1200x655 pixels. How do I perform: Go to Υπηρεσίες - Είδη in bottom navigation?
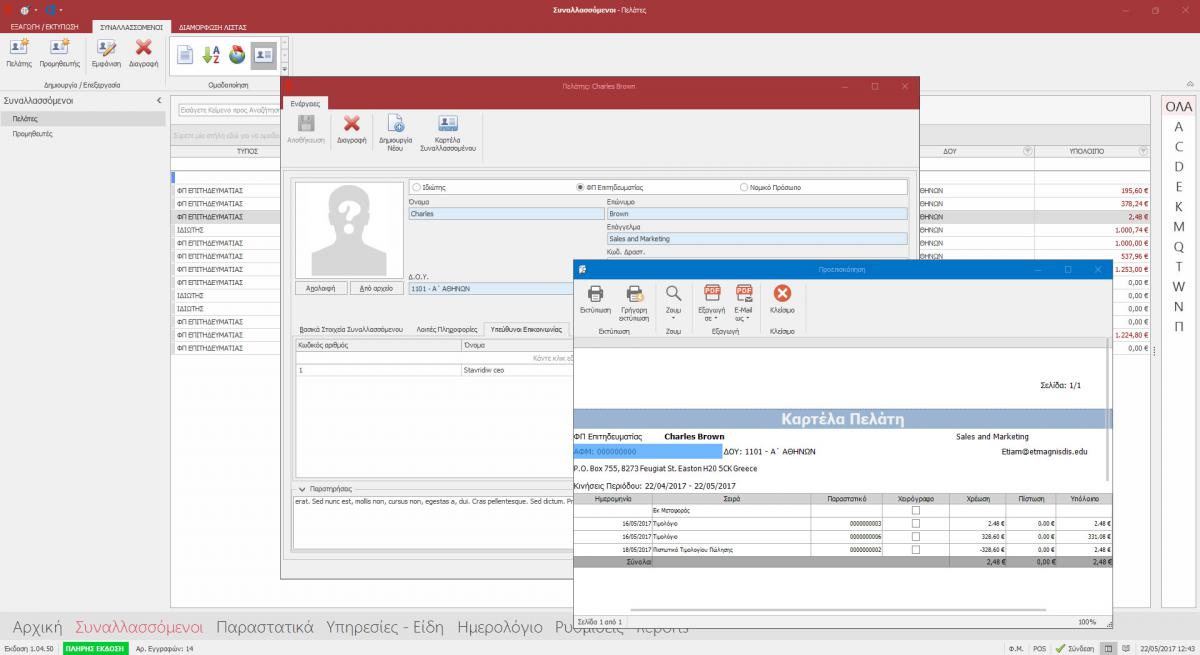point(385,628)
